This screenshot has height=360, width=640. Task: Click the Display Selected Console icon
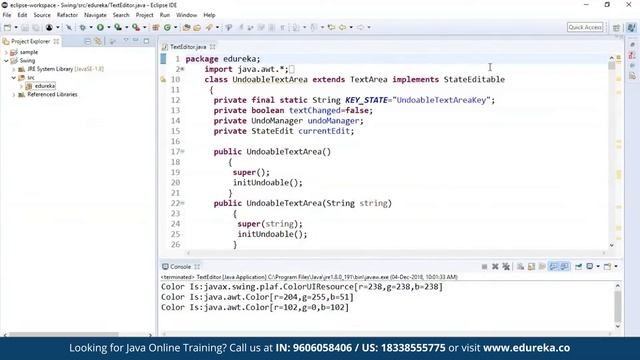click(x=590, y=267)
